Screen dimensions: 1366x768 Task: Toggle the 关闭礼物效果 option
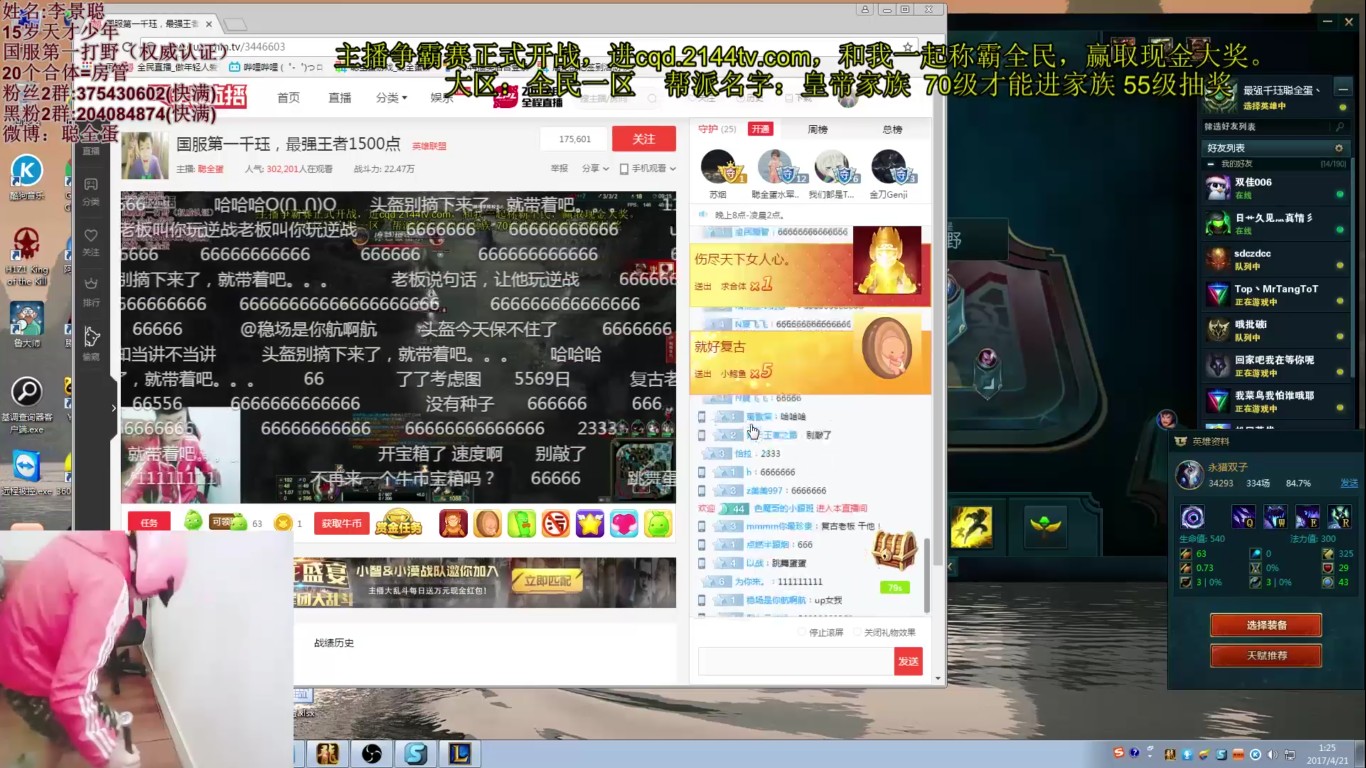(884, 632)
